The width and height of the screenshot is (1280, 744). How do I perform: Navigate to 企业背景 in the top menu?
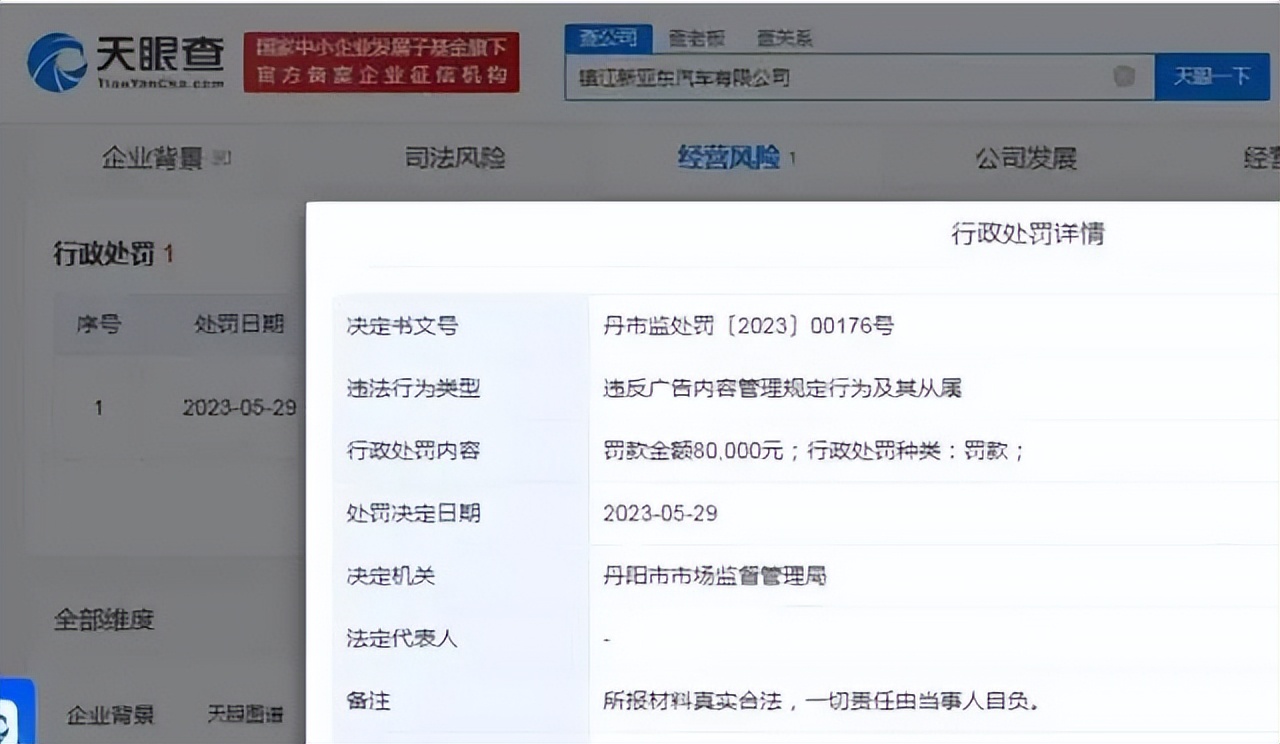(150, 157)
